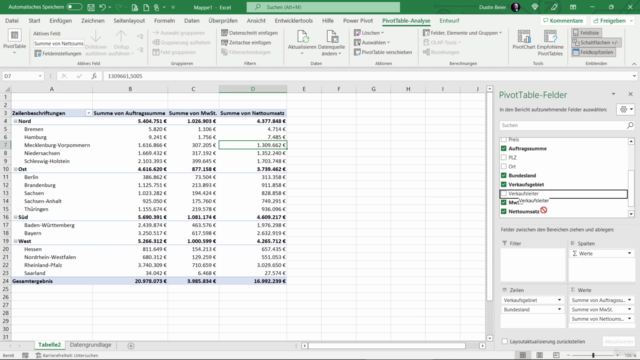
Task: Click the Freigeben button
Action: coord(610,20)
